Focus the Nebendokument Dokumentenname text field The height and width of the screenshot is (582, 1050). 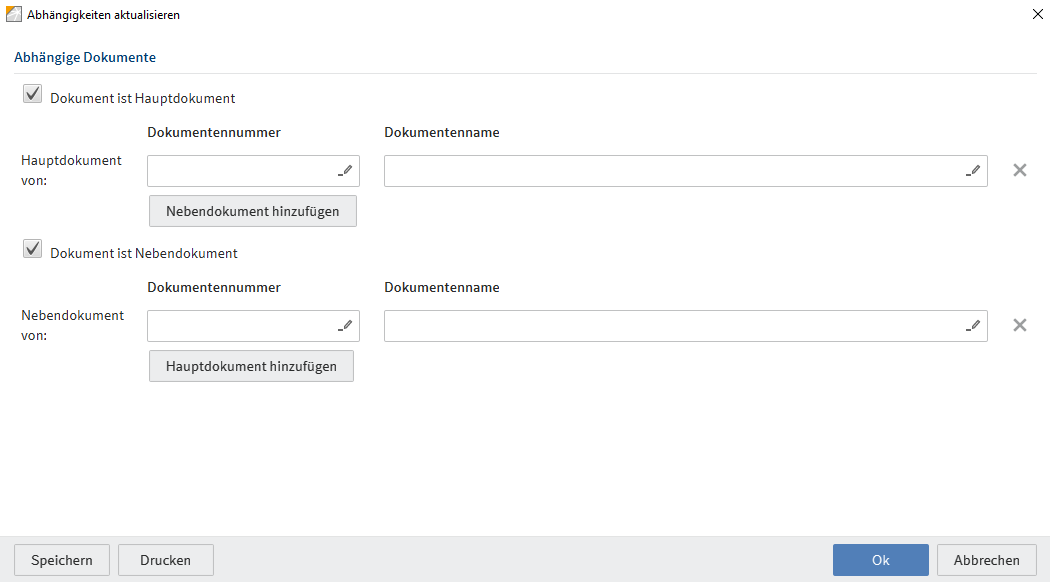[x=670, y=326]
